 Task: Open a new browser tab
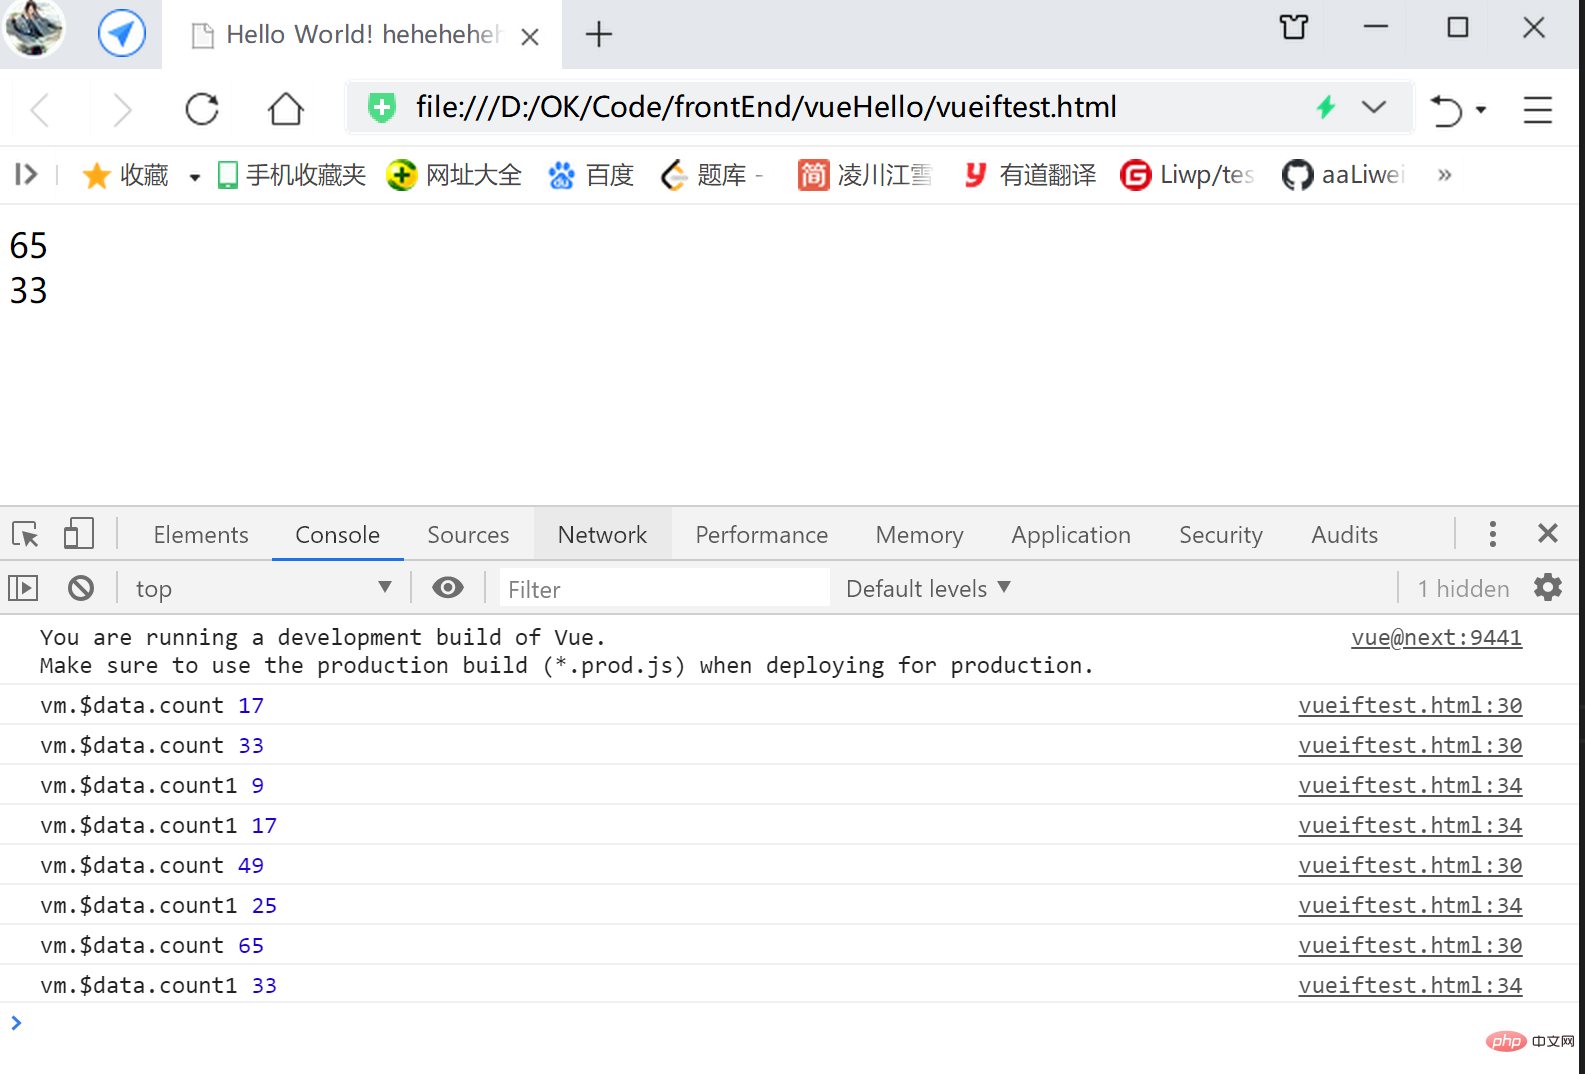598,35
